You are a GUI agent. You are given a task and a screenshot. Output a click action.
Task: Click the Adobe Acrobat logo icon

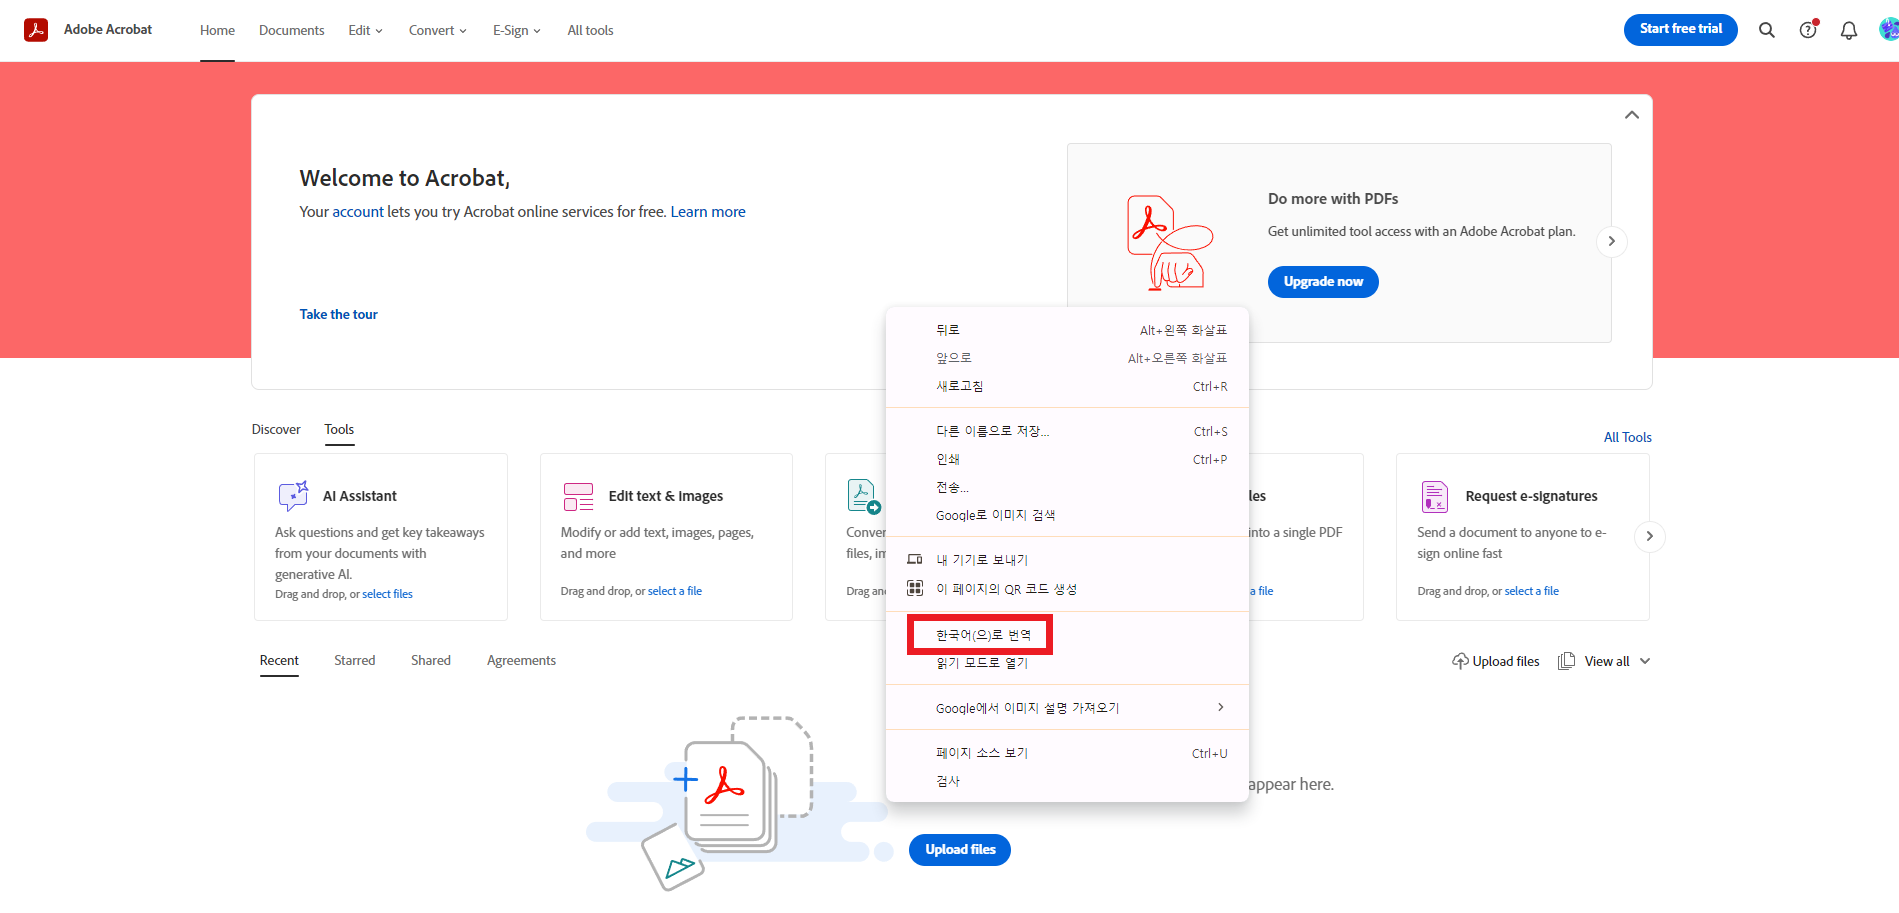(x=37, y=29)
